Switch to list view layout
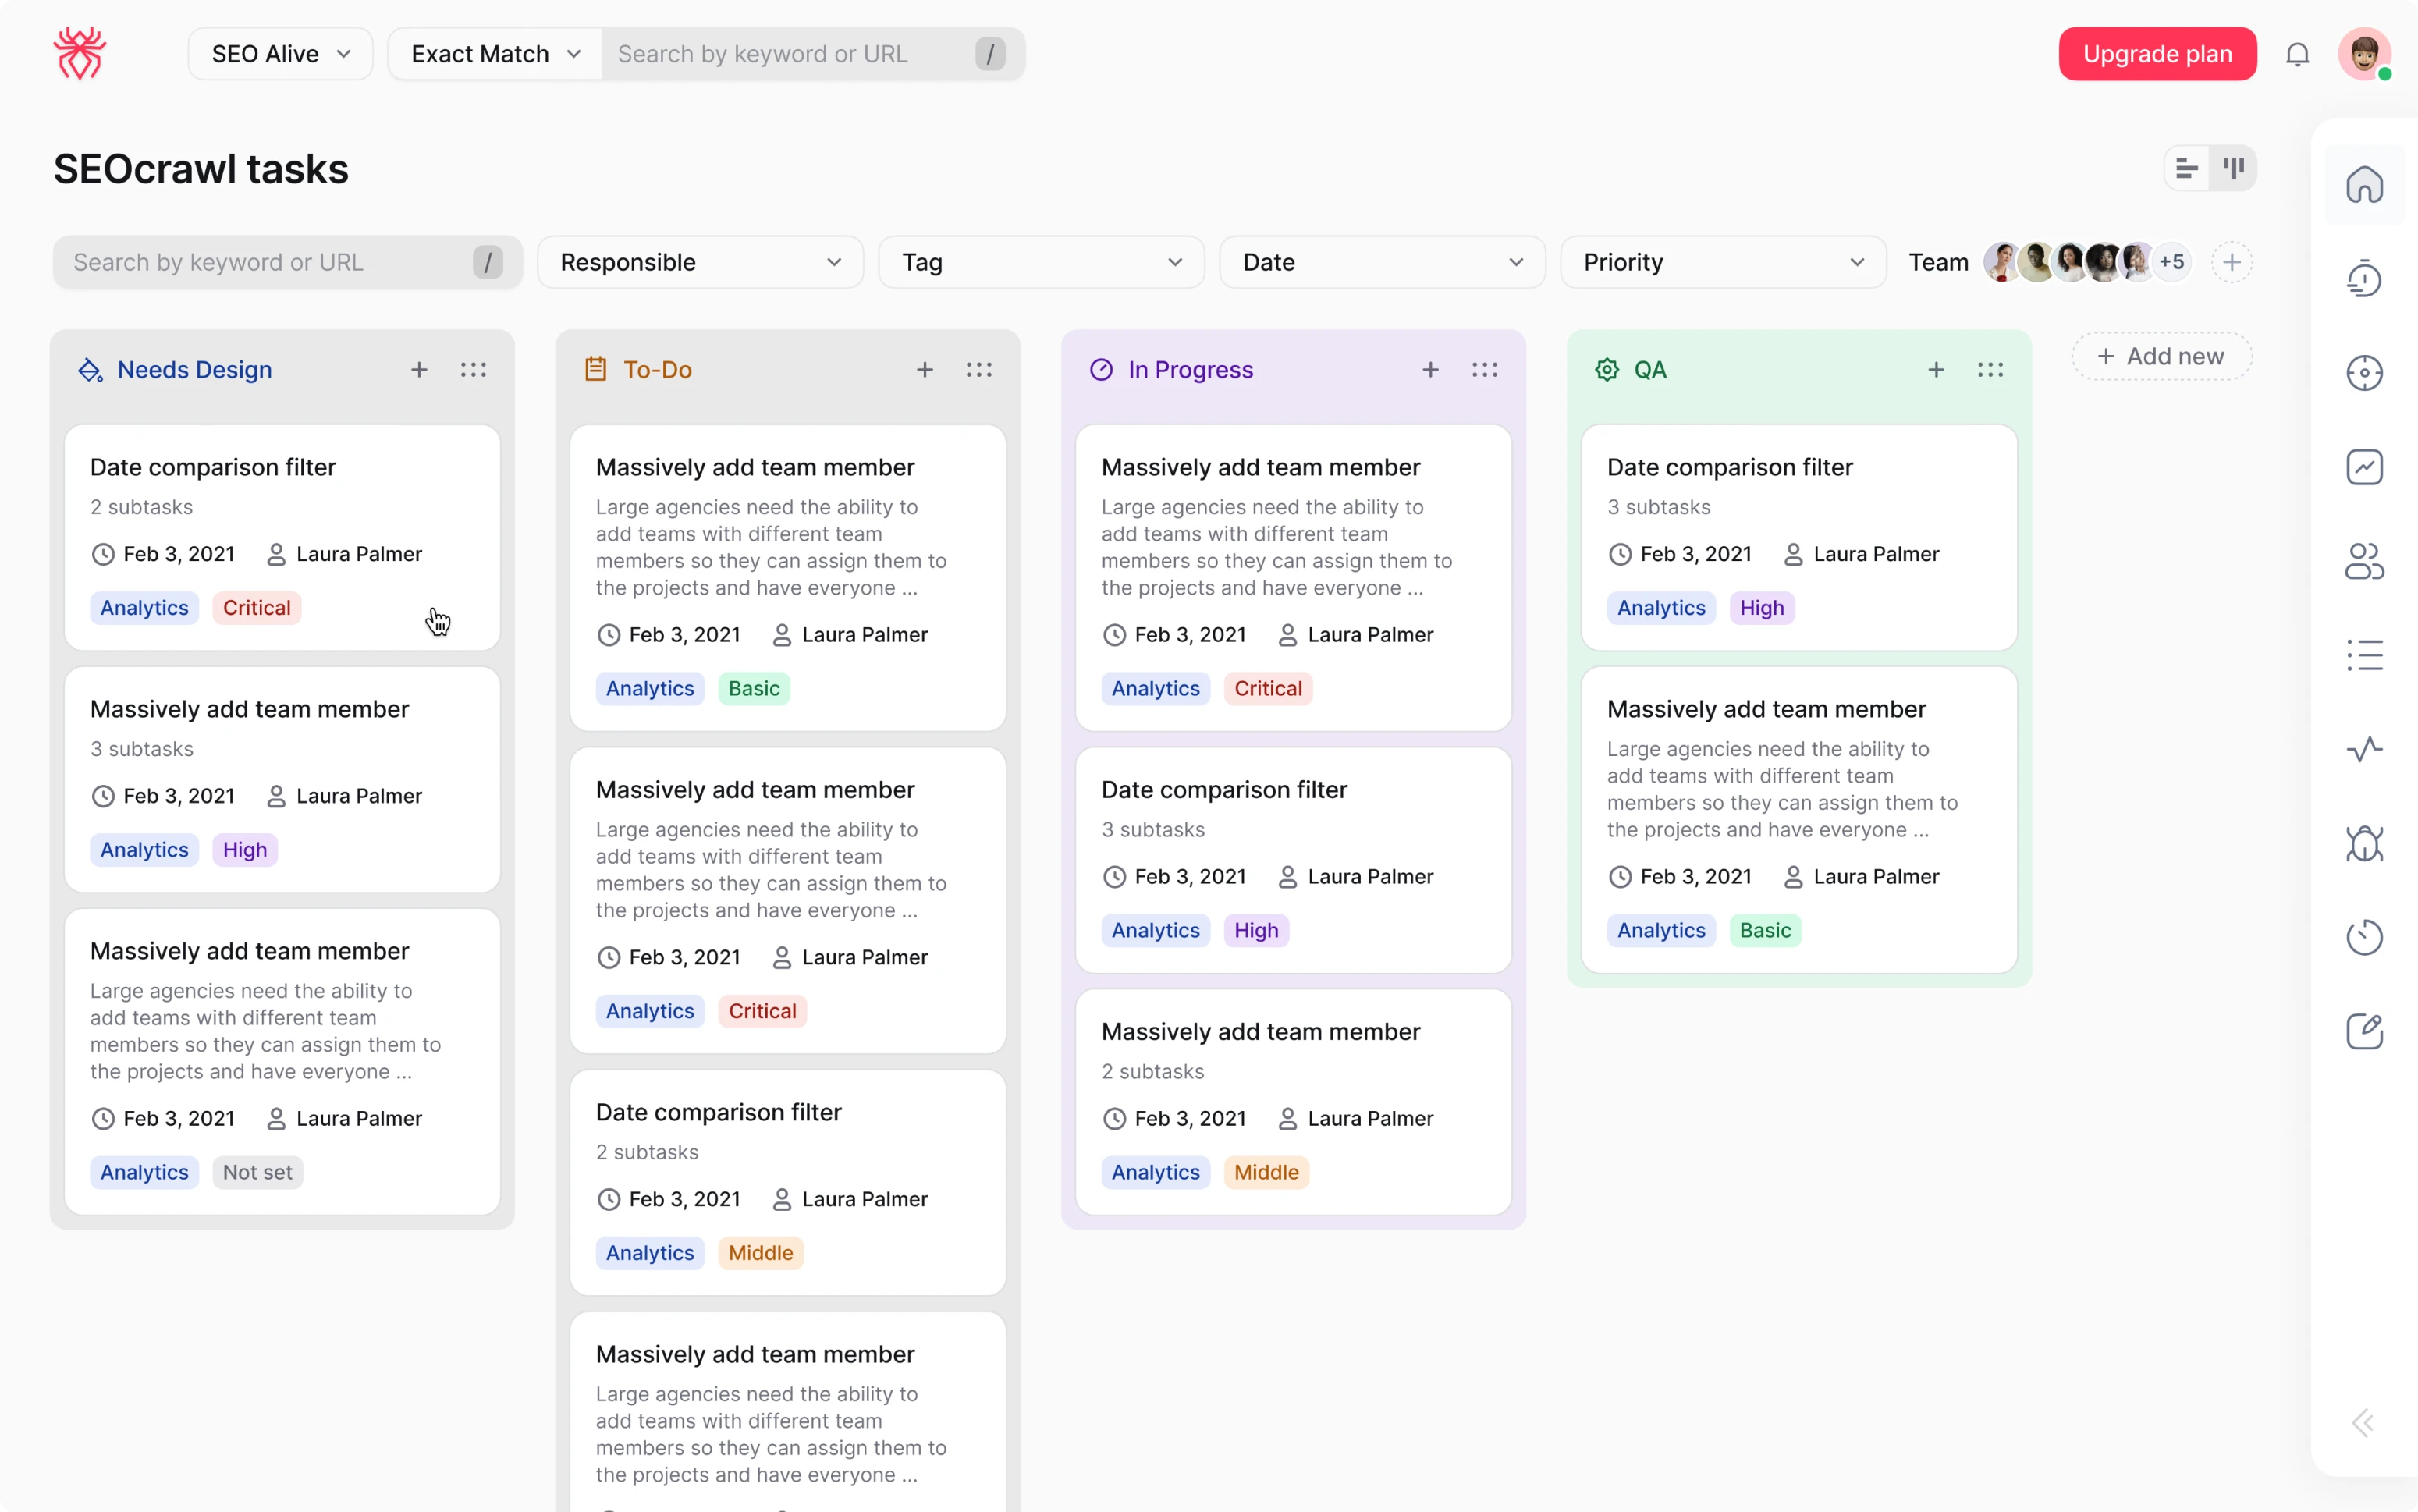The height and width of the screenshot is (1512, 2418). pos(2186,167)
